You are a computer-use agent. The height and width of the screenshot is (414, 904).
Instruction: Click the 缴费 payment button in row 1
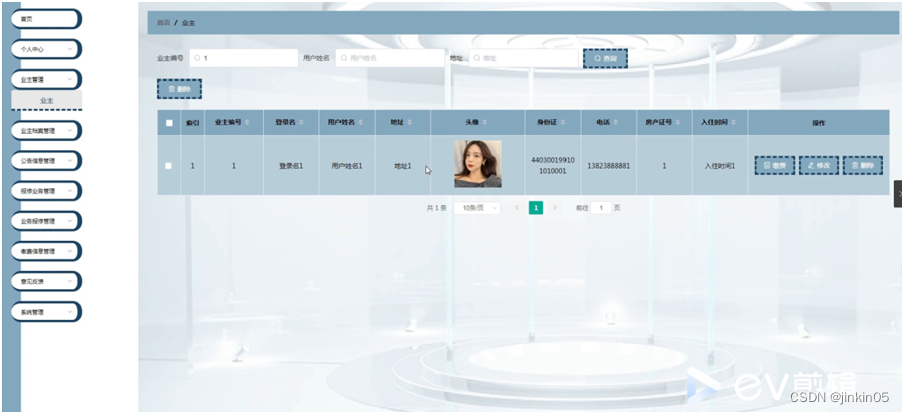[774, 165]
